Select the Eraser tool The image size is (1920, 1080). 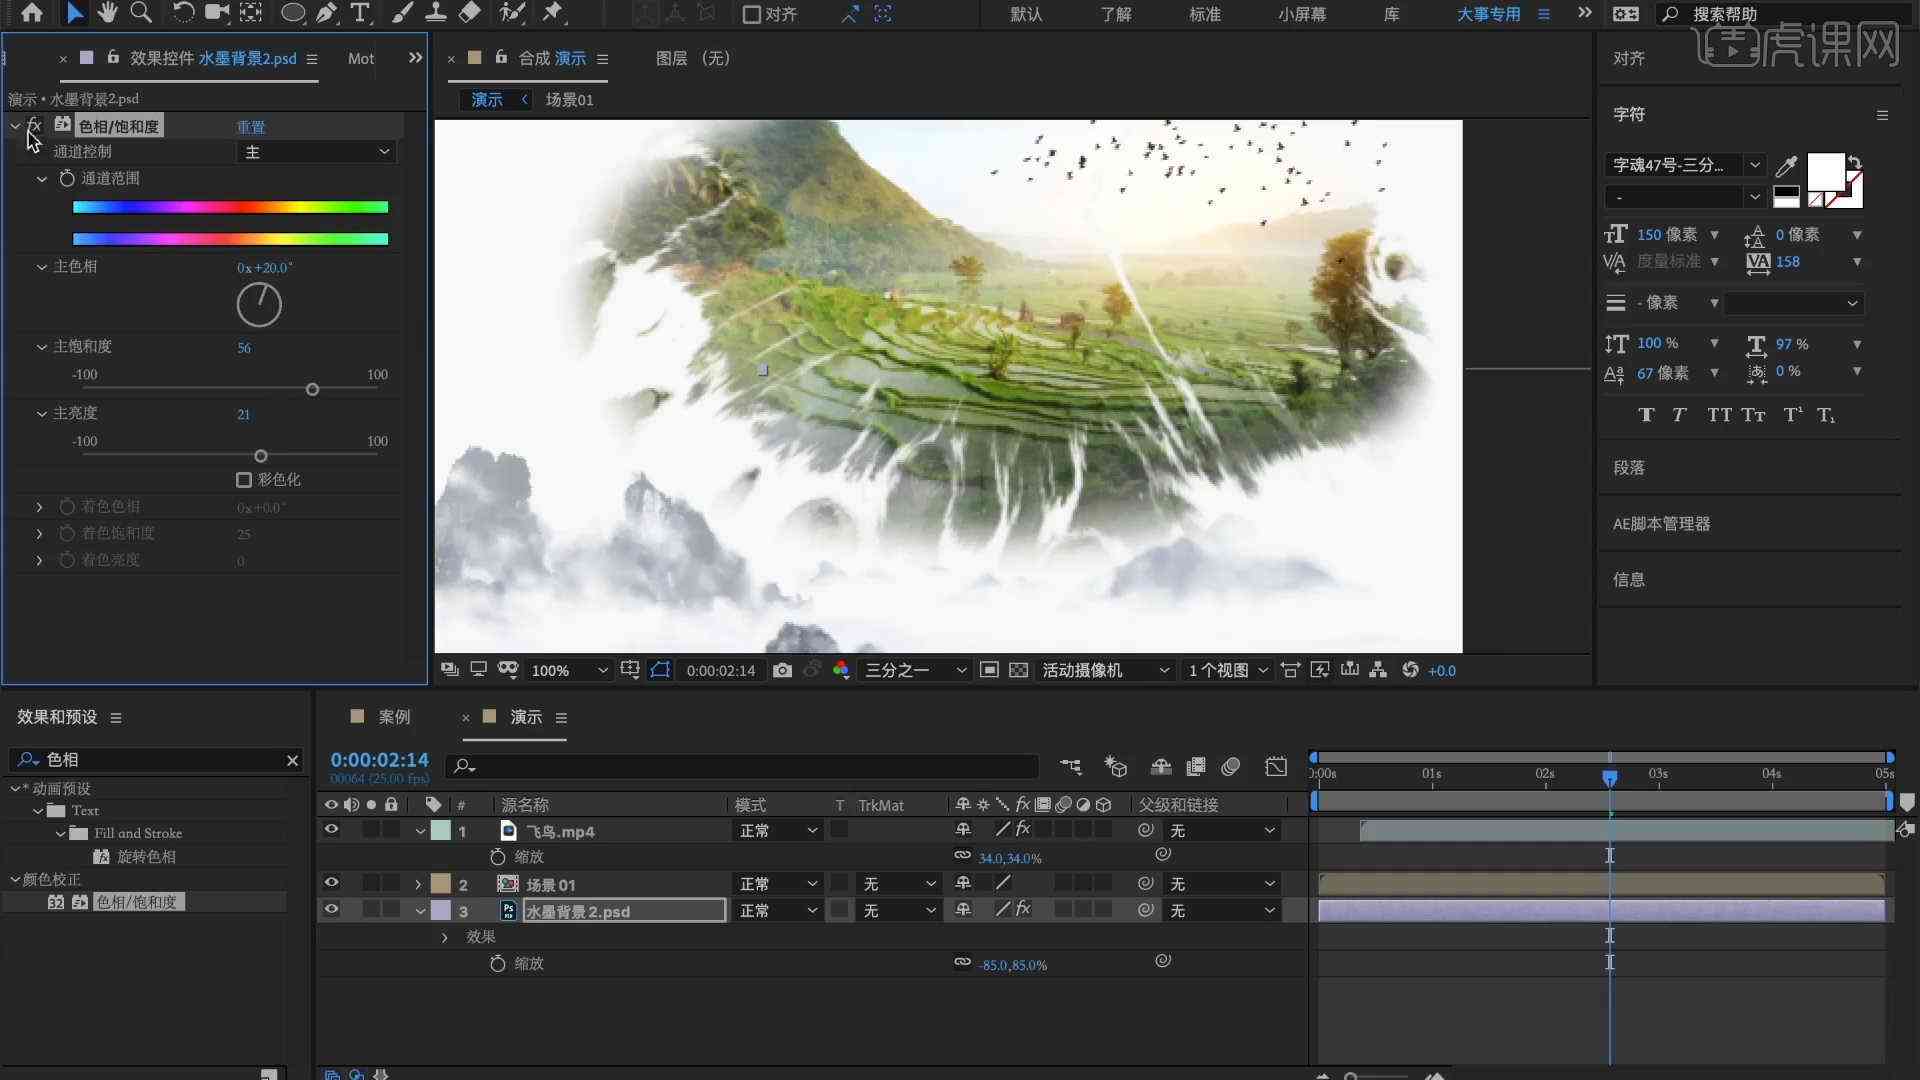coord(469,13)
